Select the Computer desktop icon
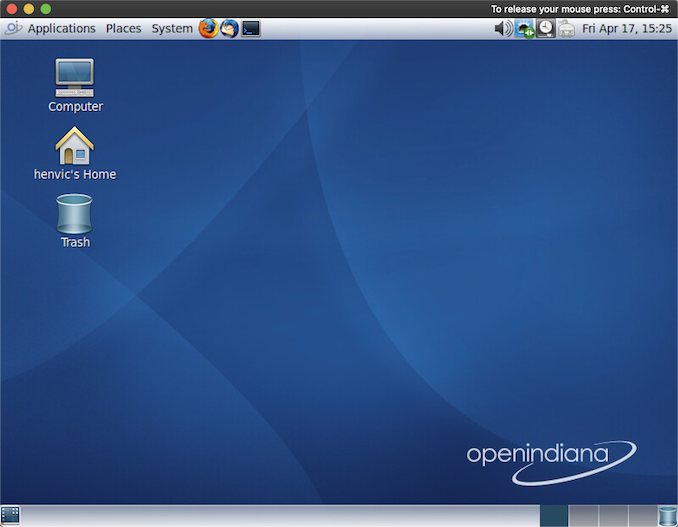Image resolution: width=678 pixels, height=527 pixels. (x=75, y=86)
